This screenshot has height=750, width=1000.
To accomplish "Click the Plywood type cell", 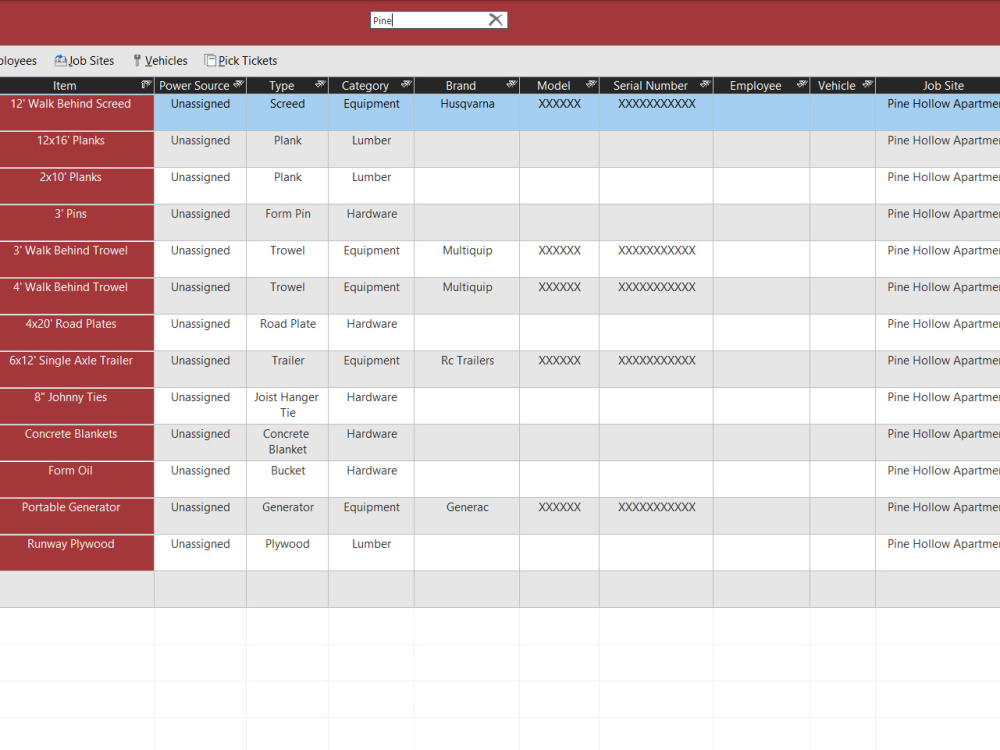I will [288, 552].
